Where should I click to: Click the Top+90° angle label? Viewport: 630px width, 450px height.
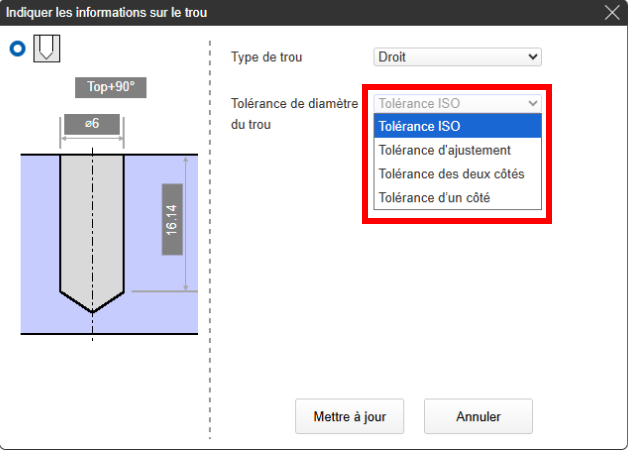pos(110,87)
